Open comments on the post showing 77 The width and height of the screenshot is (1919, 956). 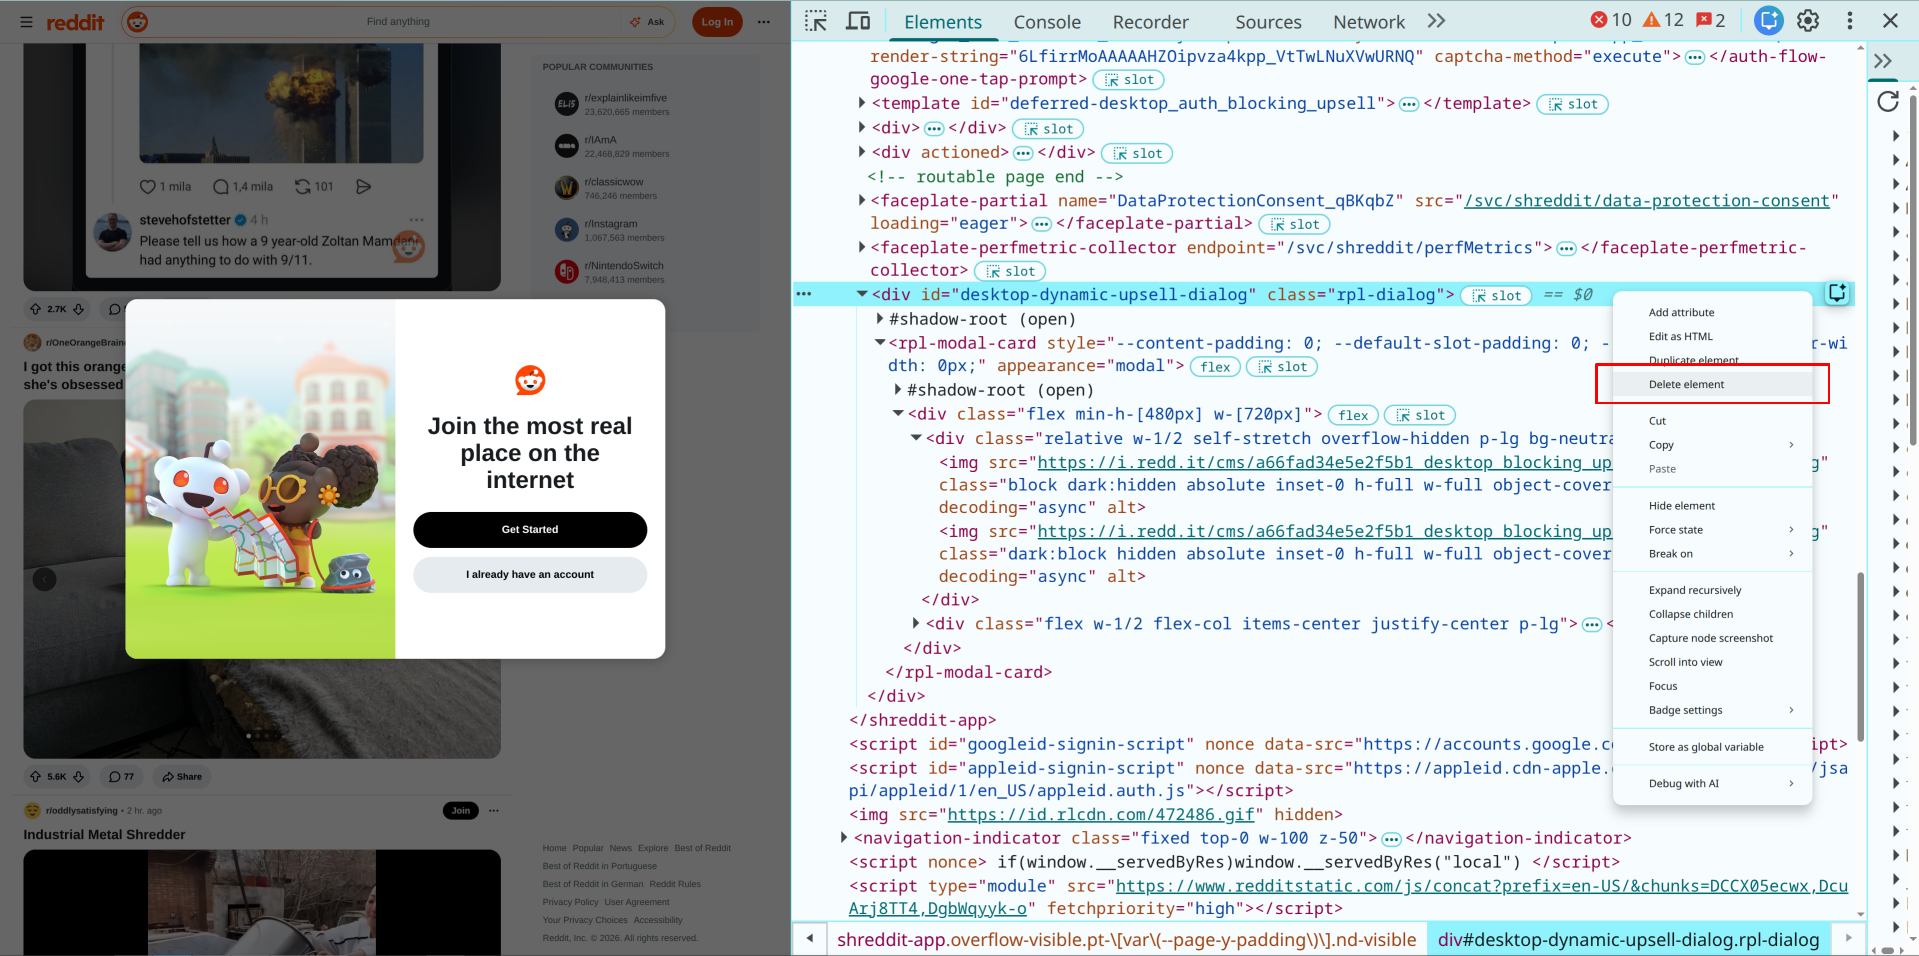(x=121, y=776)
